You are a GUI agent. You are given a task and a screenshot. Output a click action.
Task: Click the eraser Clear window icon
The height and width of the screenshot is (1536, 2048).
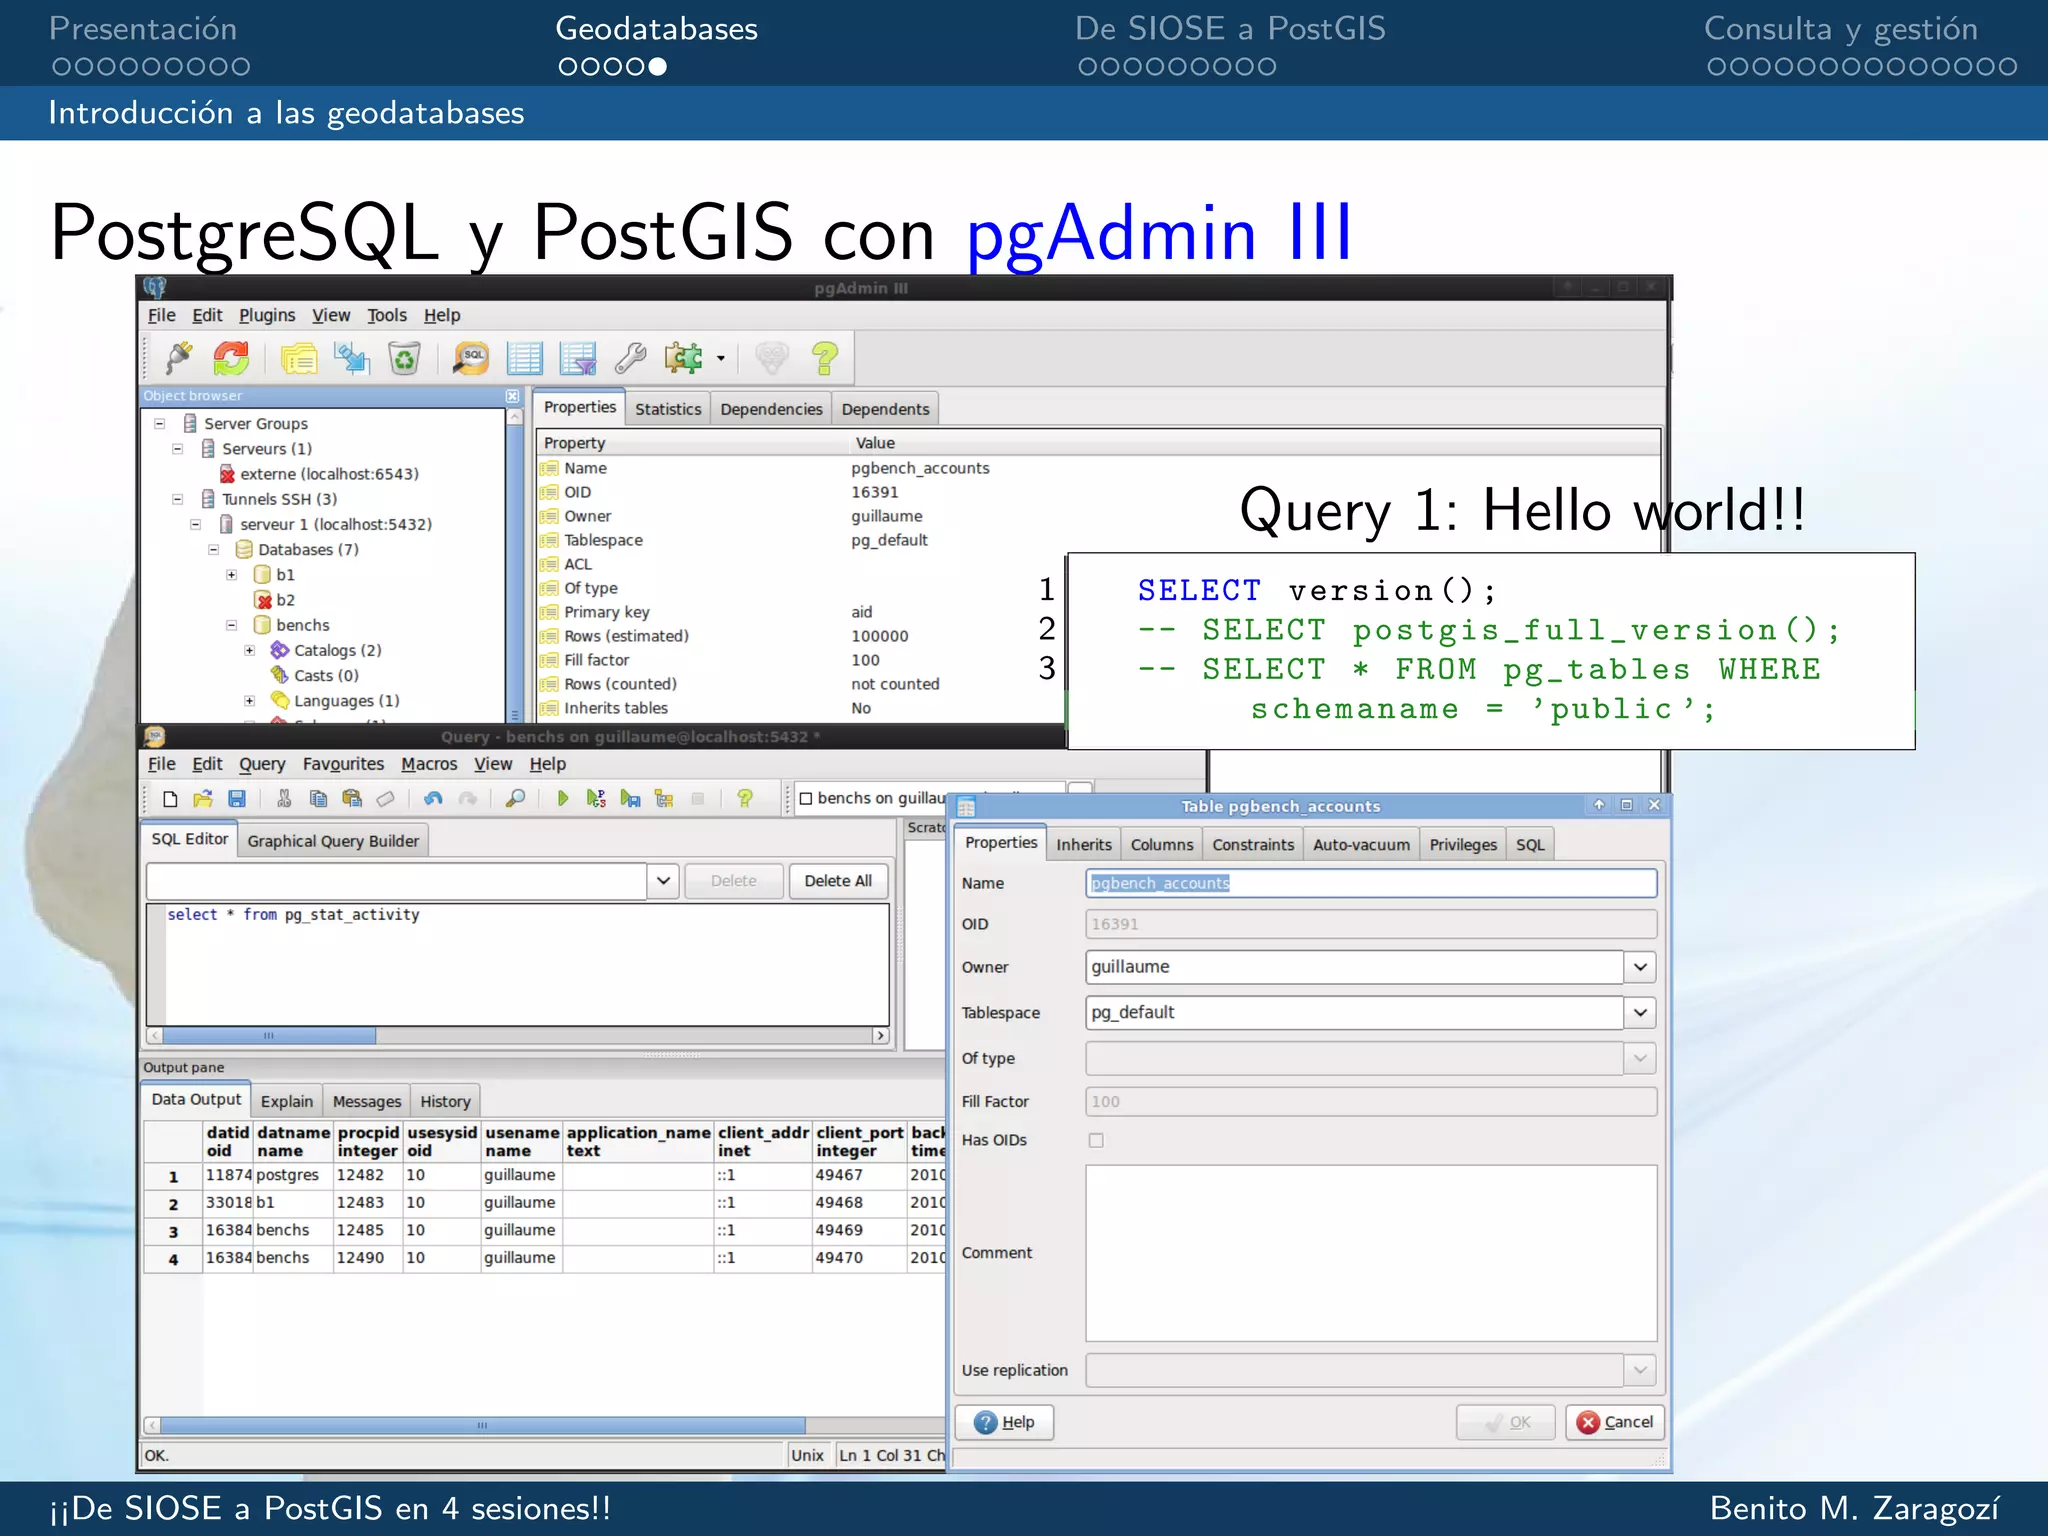pos(385,798)
